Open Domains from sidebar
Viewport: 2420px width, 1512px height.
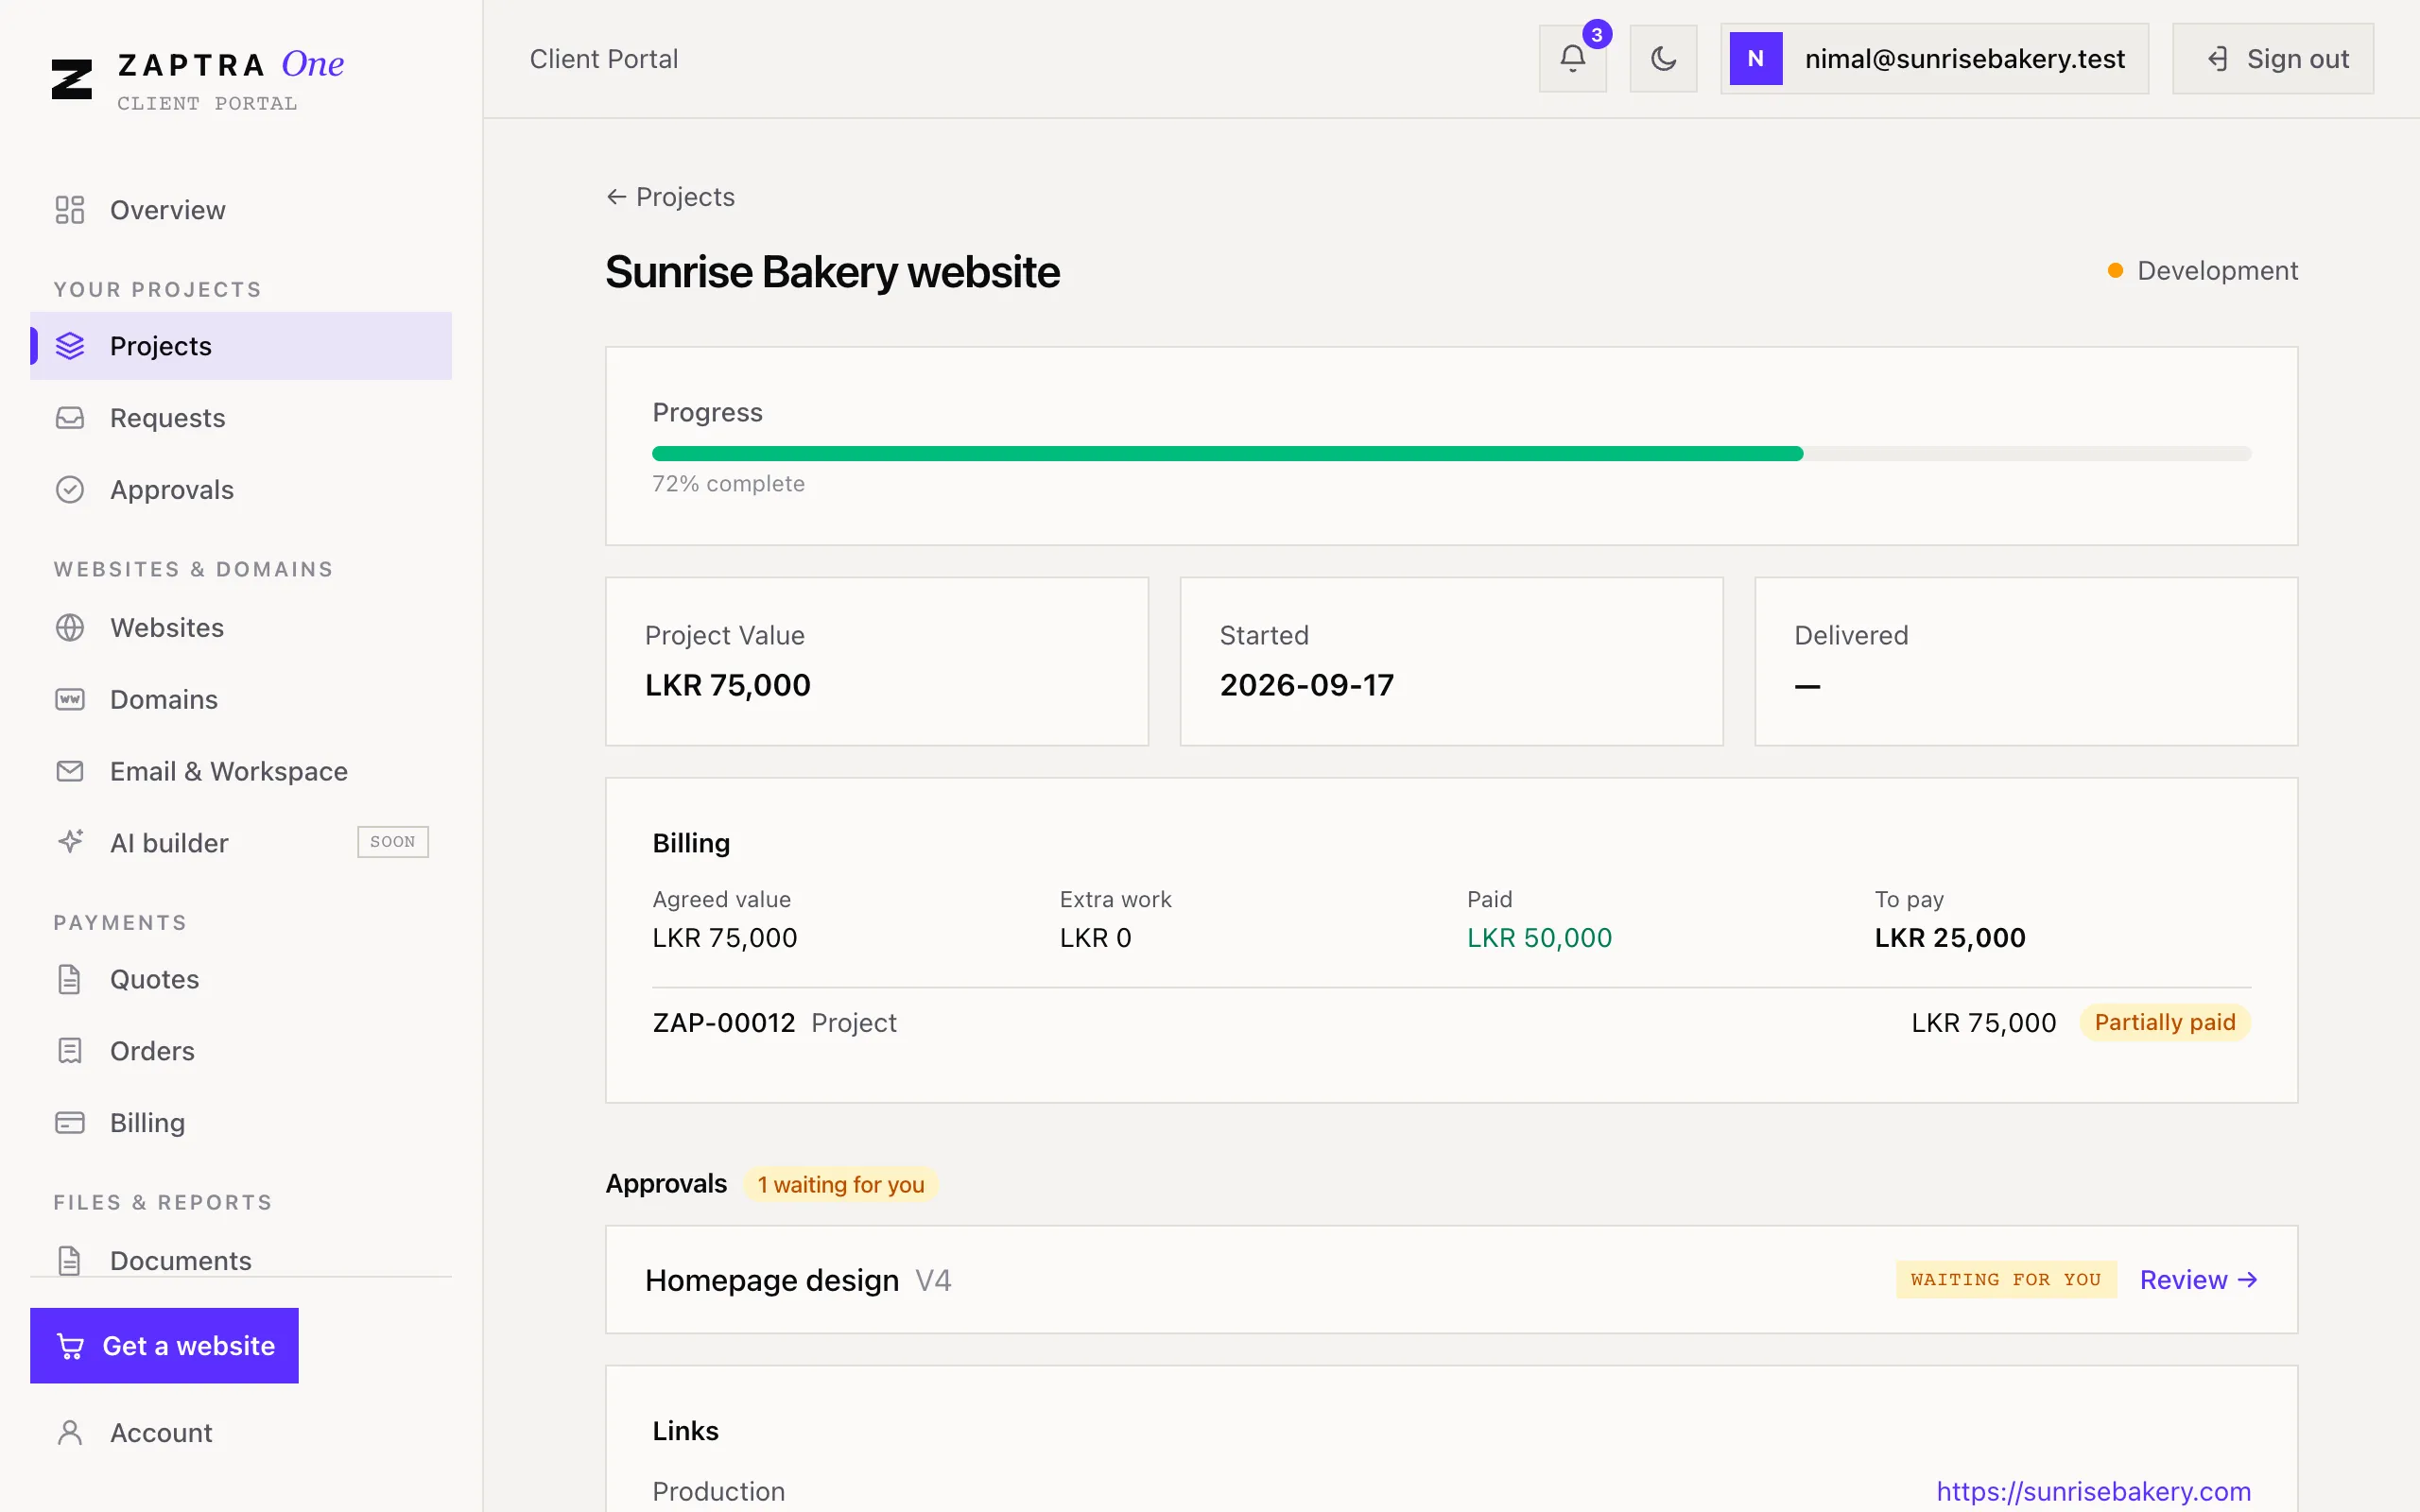click(x=241, y=700)
